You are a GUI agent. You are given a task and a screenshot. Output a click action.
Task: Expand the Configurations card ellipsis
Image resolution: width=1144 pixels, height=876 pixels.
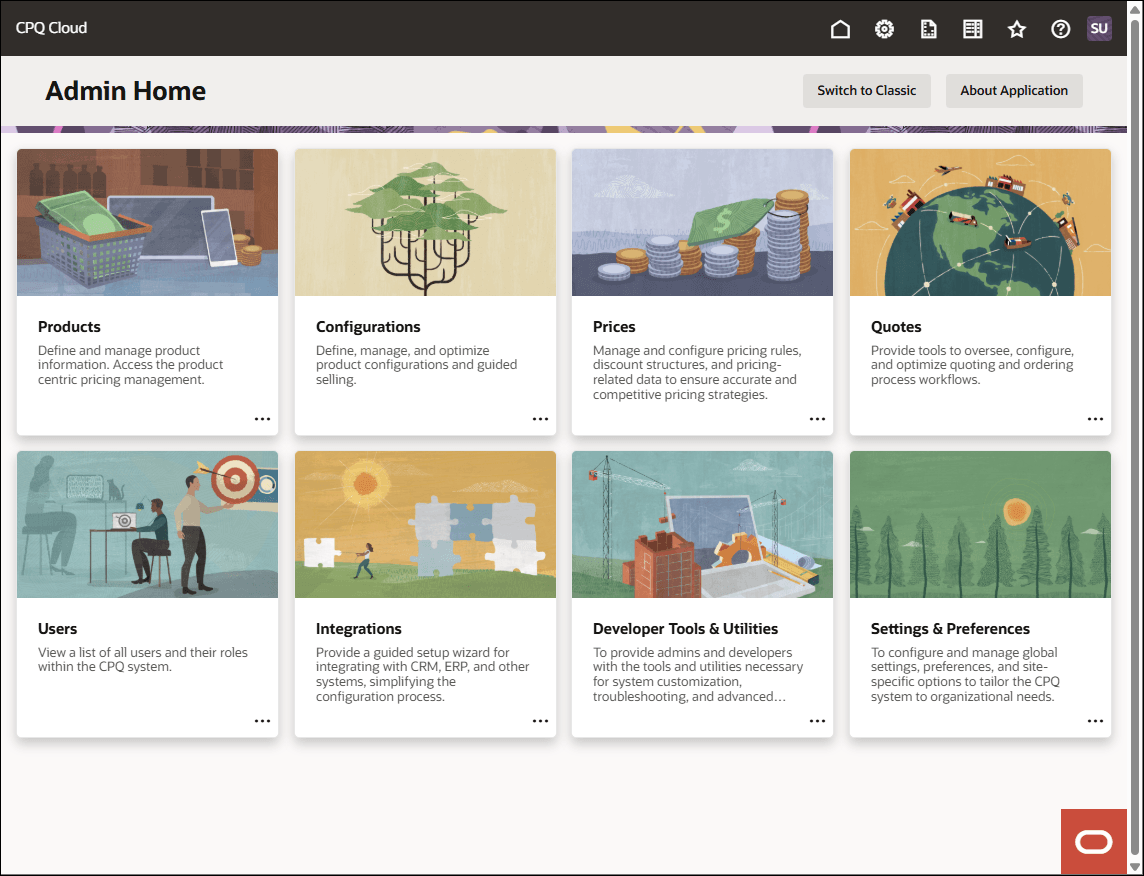[x=540, y=419]
